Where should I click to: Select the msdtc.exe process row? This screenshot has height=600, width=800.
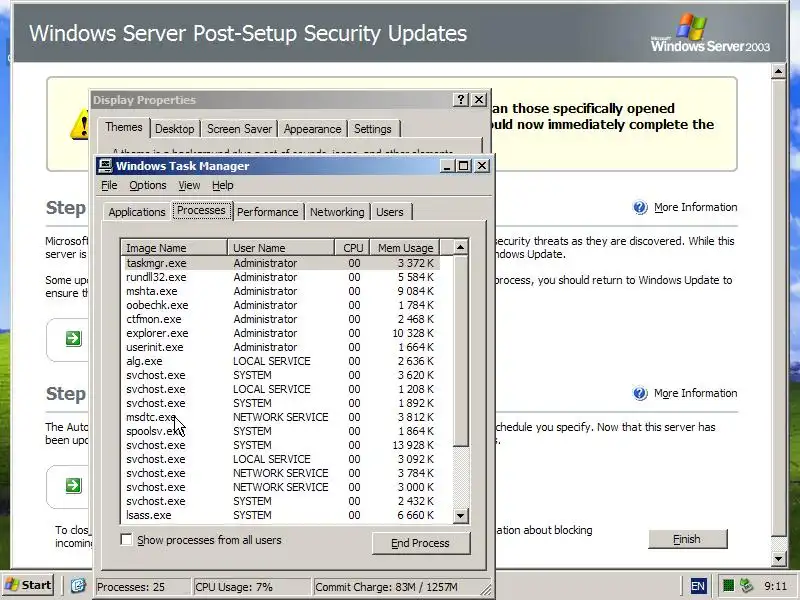[281, 417]
